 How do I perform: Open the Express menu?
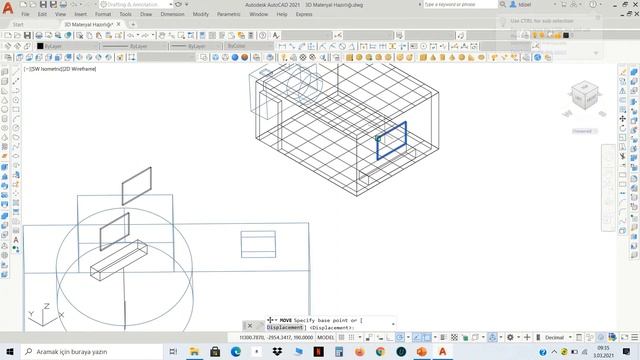point(304,14)
